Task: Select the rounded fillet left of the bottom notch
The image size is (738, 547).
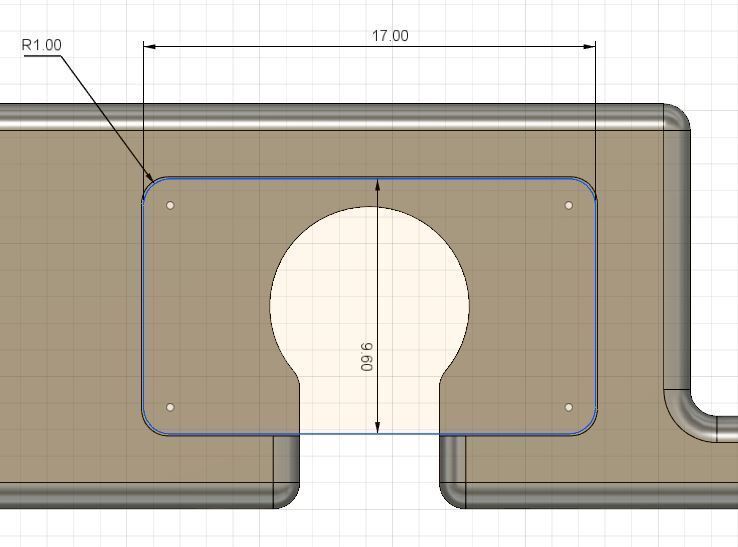Action: click(x=286, y=495)
